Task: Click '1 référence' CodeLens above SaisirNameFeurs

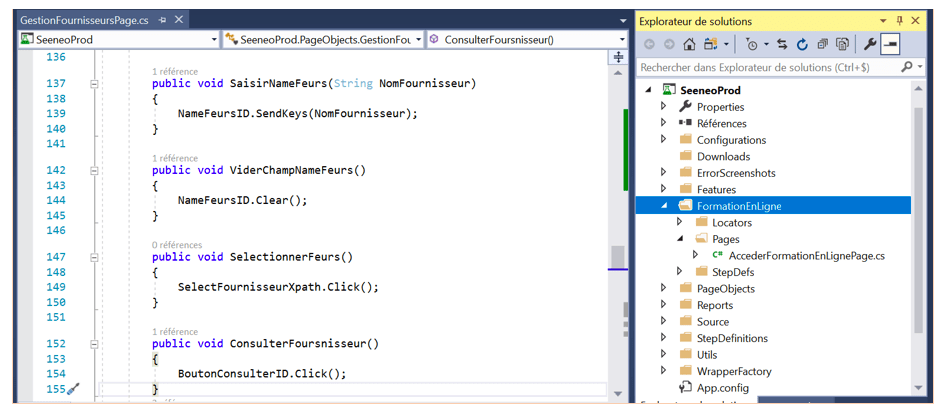Action: point(175,71)
